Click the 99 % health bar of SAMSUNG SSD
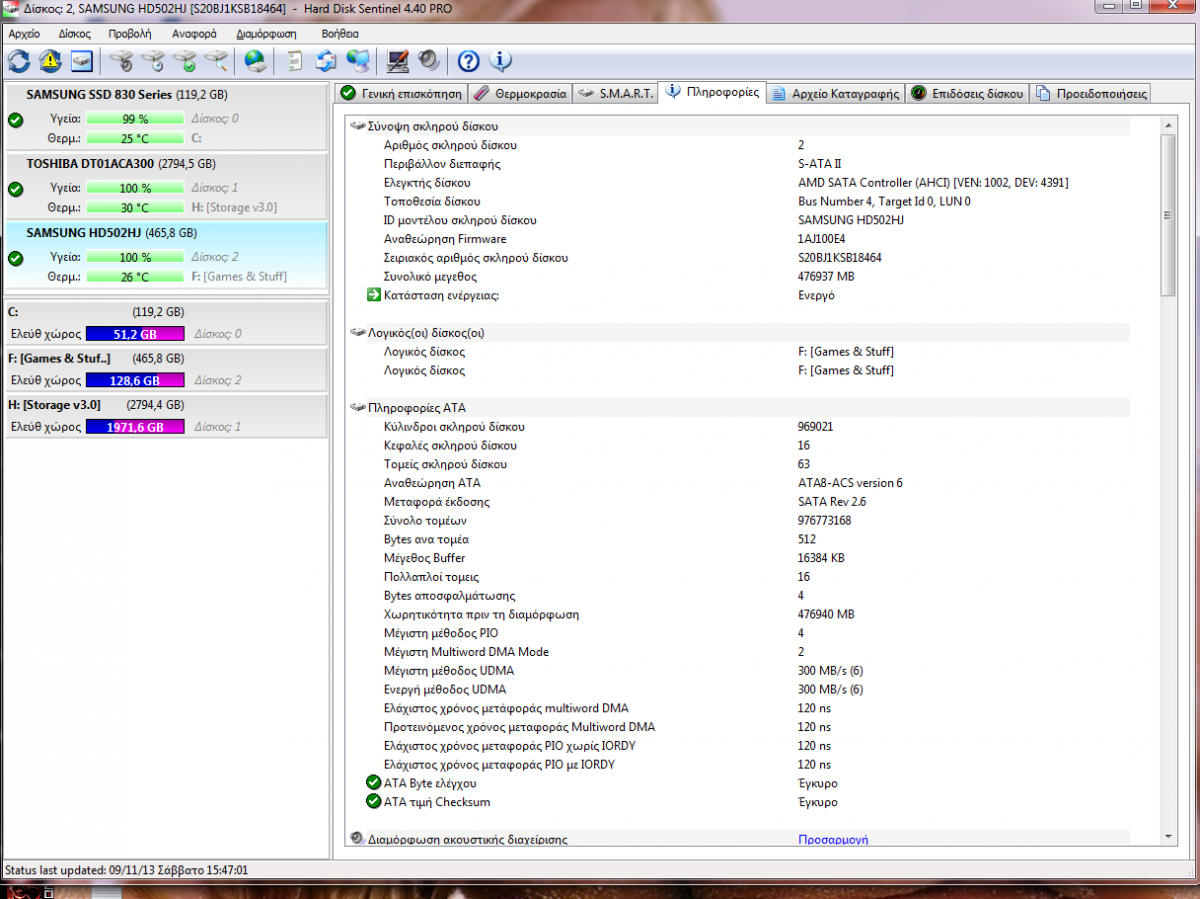 tap(136, 119)
